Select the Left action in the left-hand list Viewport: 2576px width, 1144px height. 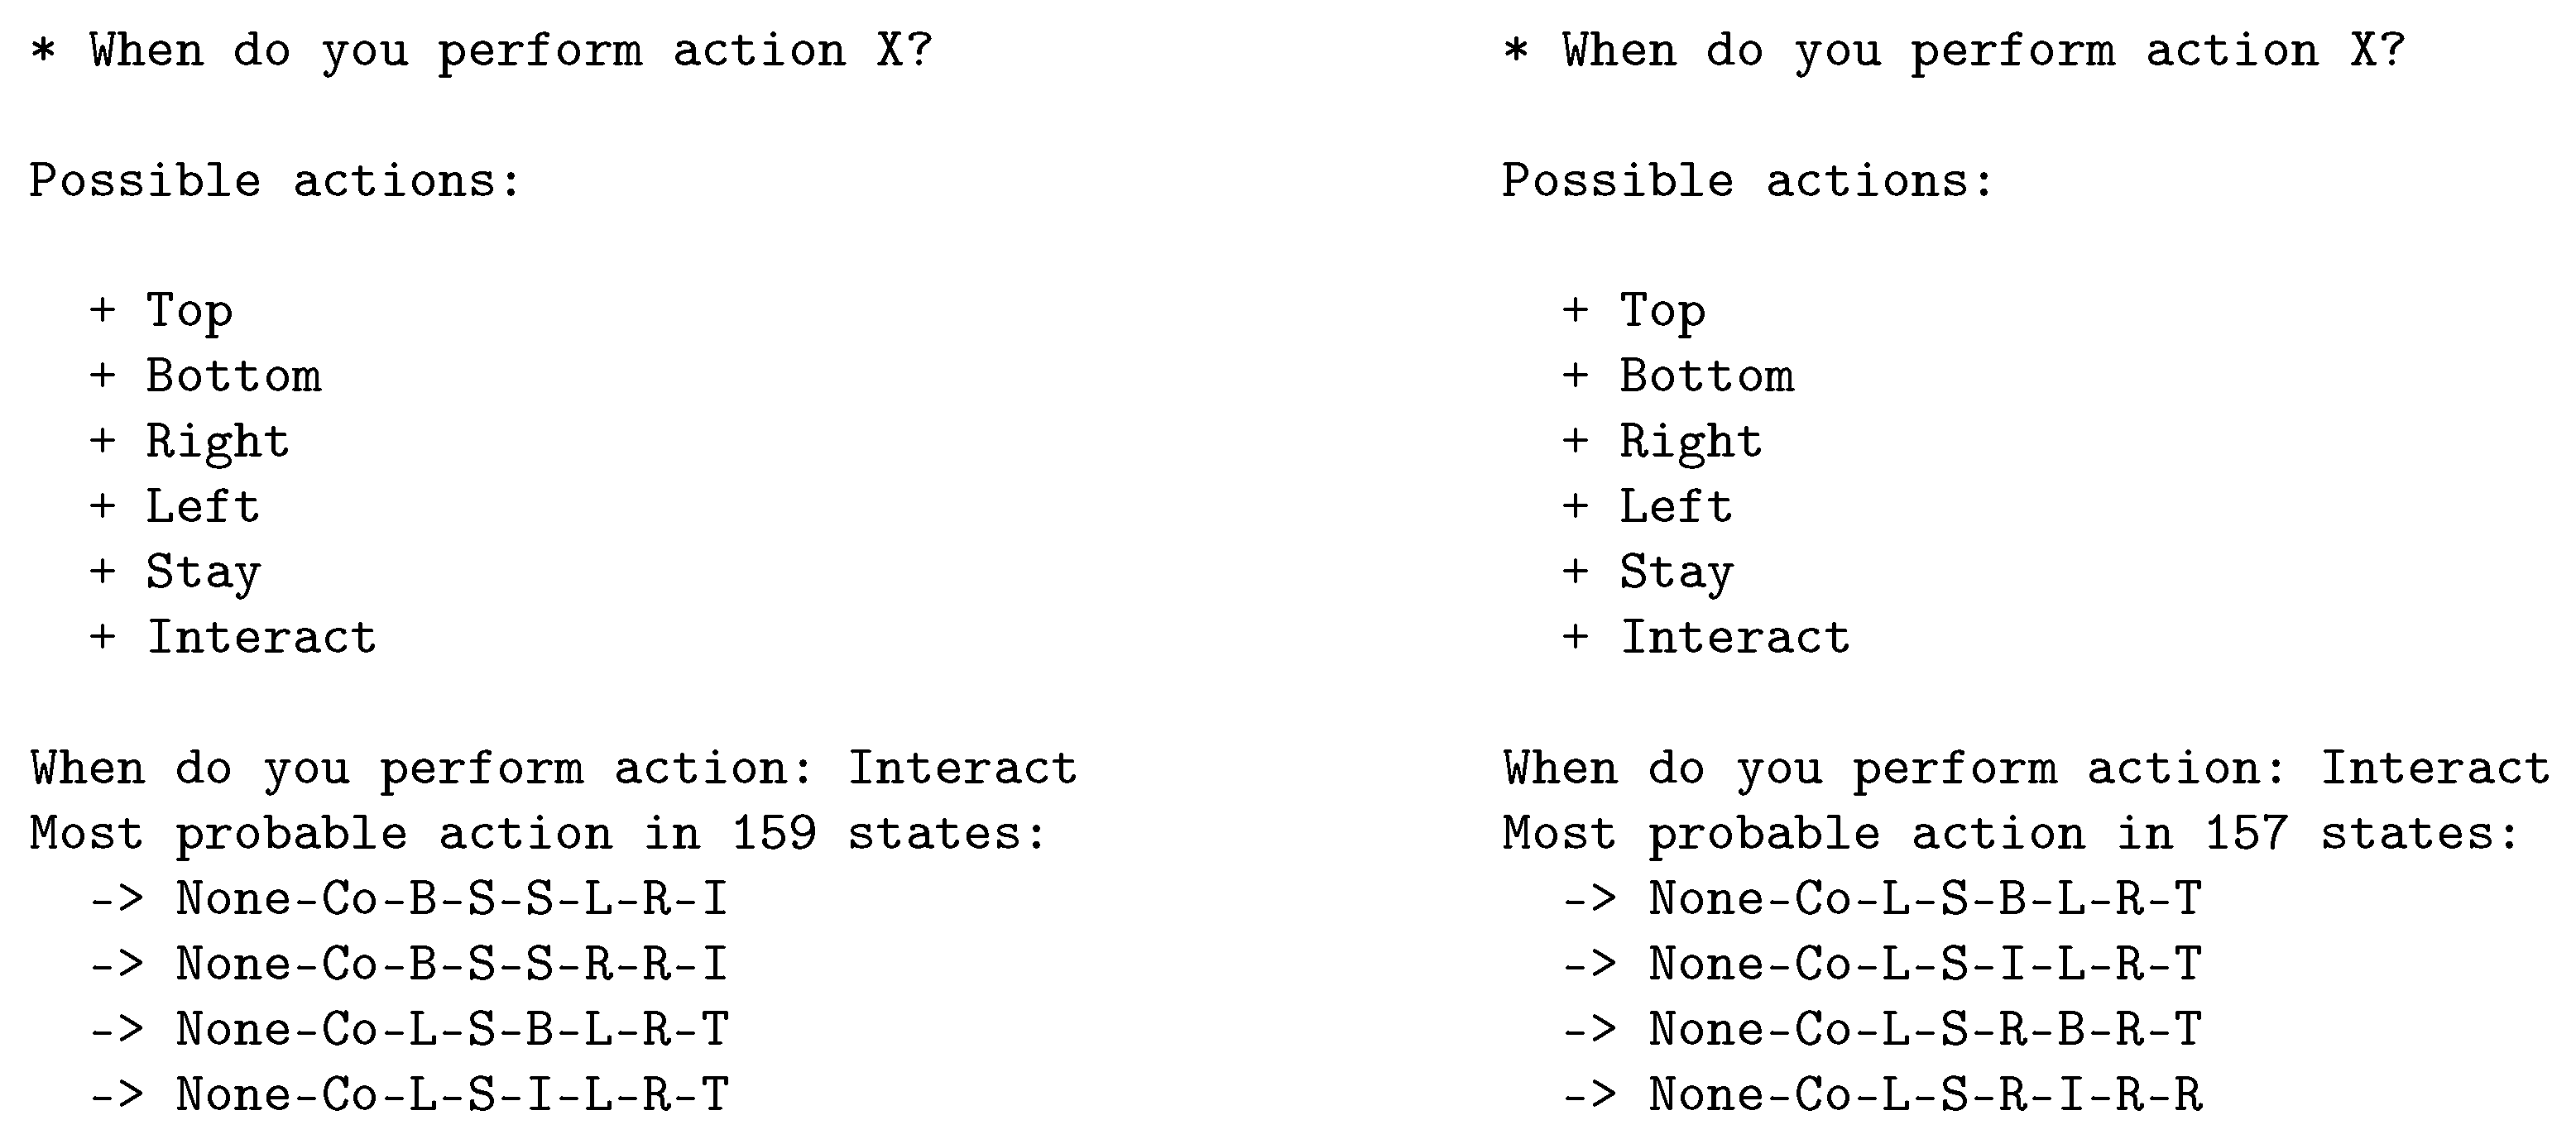(x=202, y=507)
